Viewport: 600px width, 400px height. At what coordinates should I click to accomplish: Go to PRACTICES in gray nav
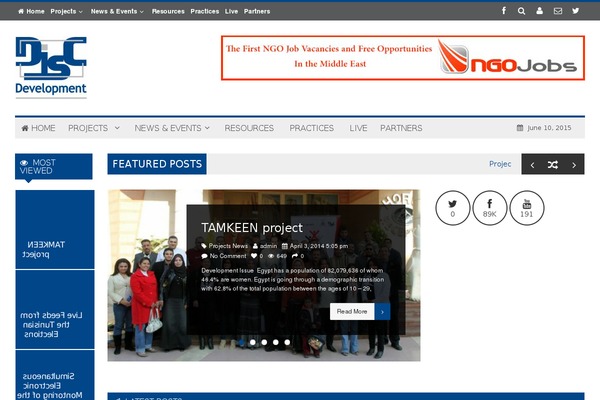pyautogui.click(x=311, y=128)
